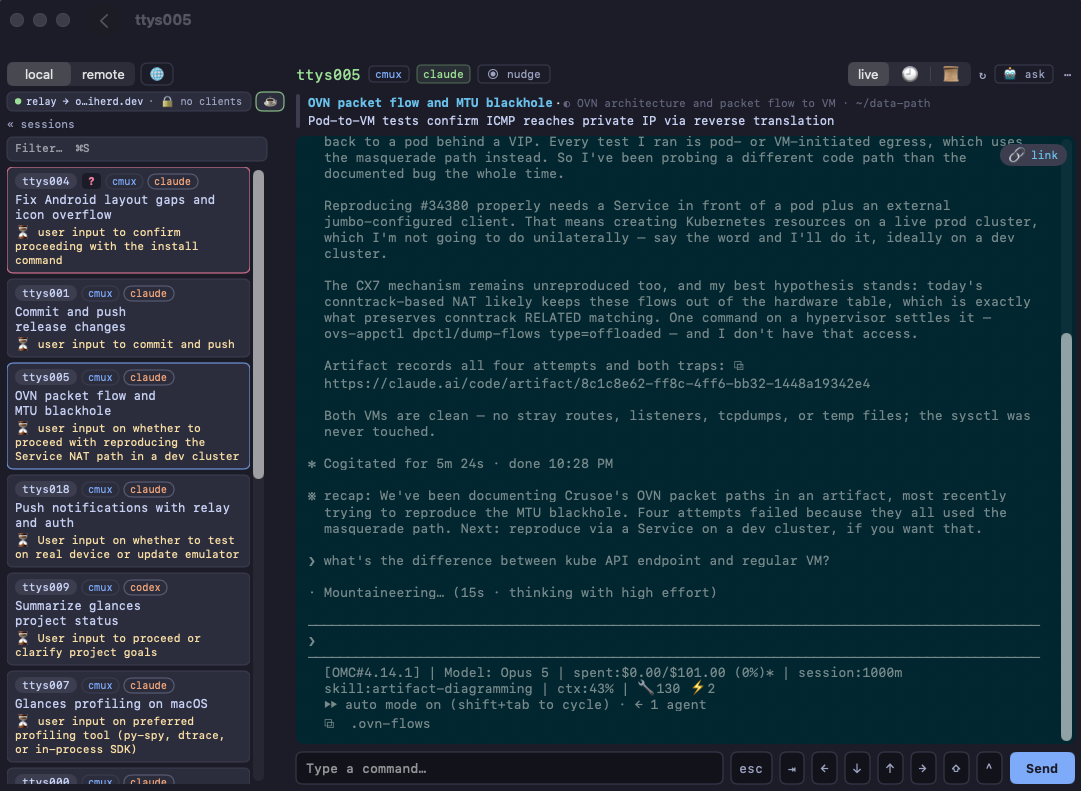Click the left arrow key button

(825, 769)
